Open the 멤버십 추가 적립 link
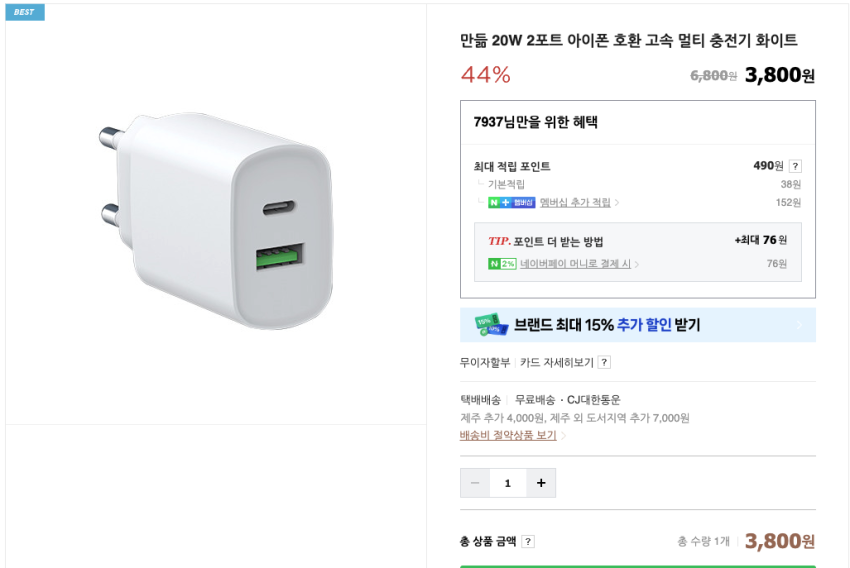850x568 pixels. [575, 203]
